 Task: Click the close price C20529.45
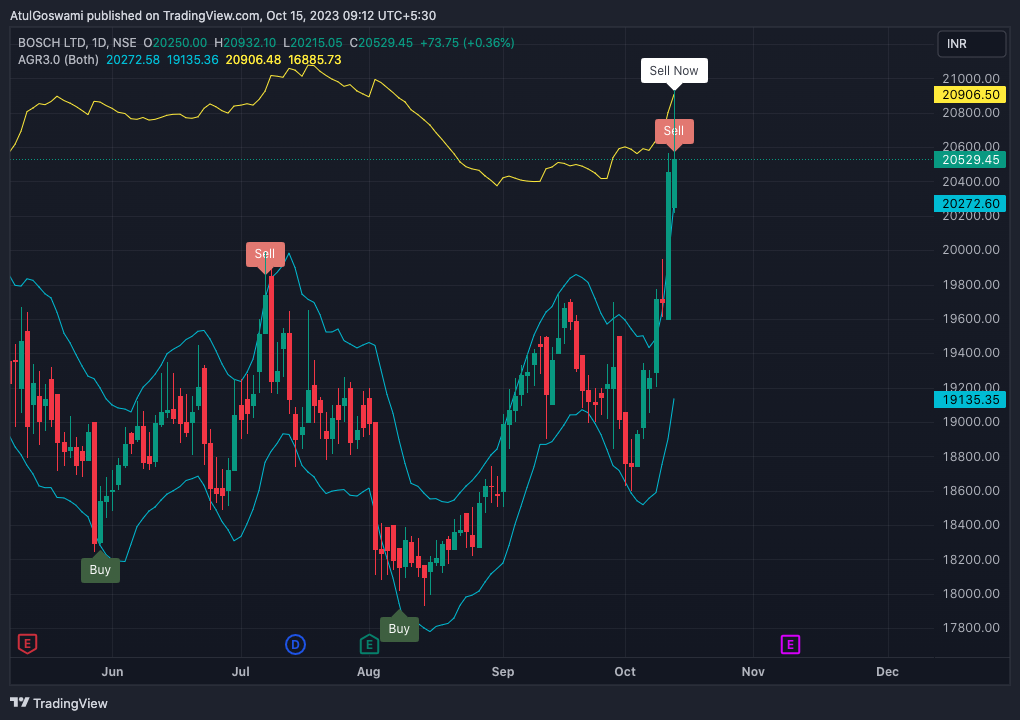point(381,43)
